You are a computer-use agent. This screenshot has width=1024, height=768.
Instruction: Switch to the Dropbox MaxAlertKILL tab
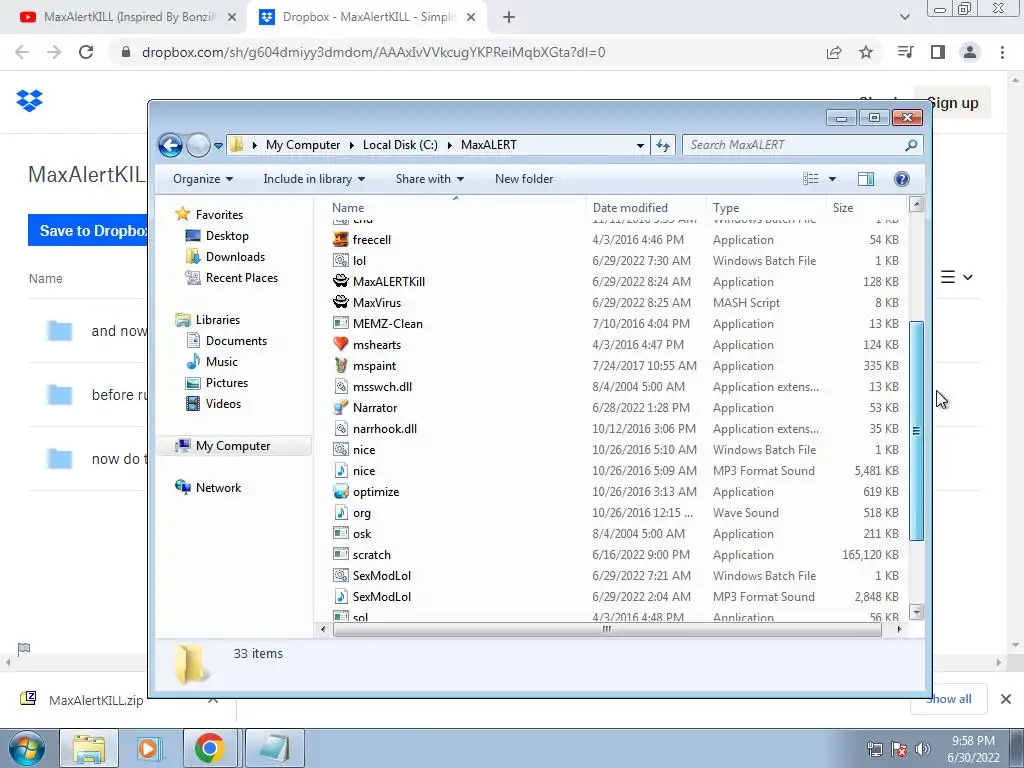pos(367,18)
